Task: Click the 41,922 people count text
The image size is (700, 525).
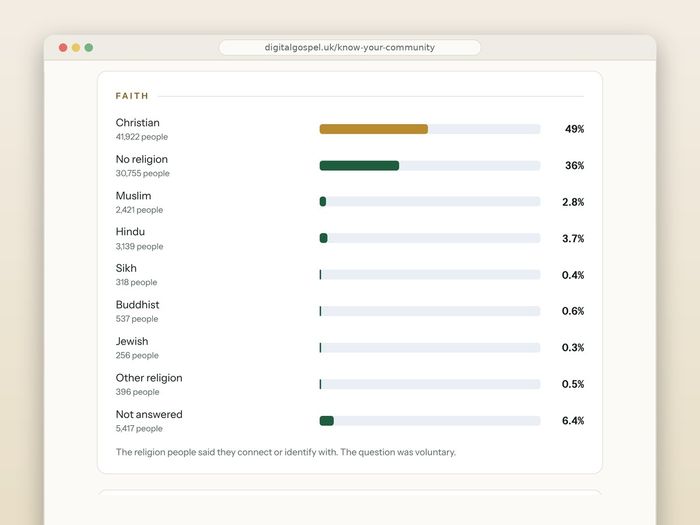Action: click(142, 137)
